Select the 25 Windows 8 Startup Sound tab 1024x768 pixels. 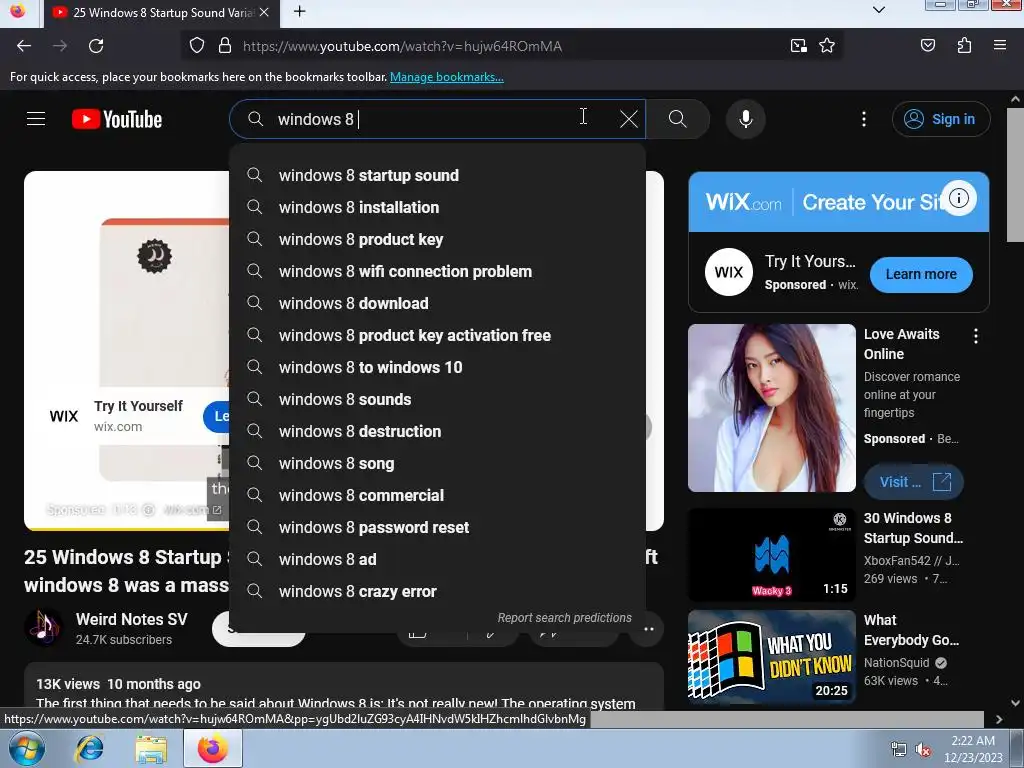[x=162, y=13]
